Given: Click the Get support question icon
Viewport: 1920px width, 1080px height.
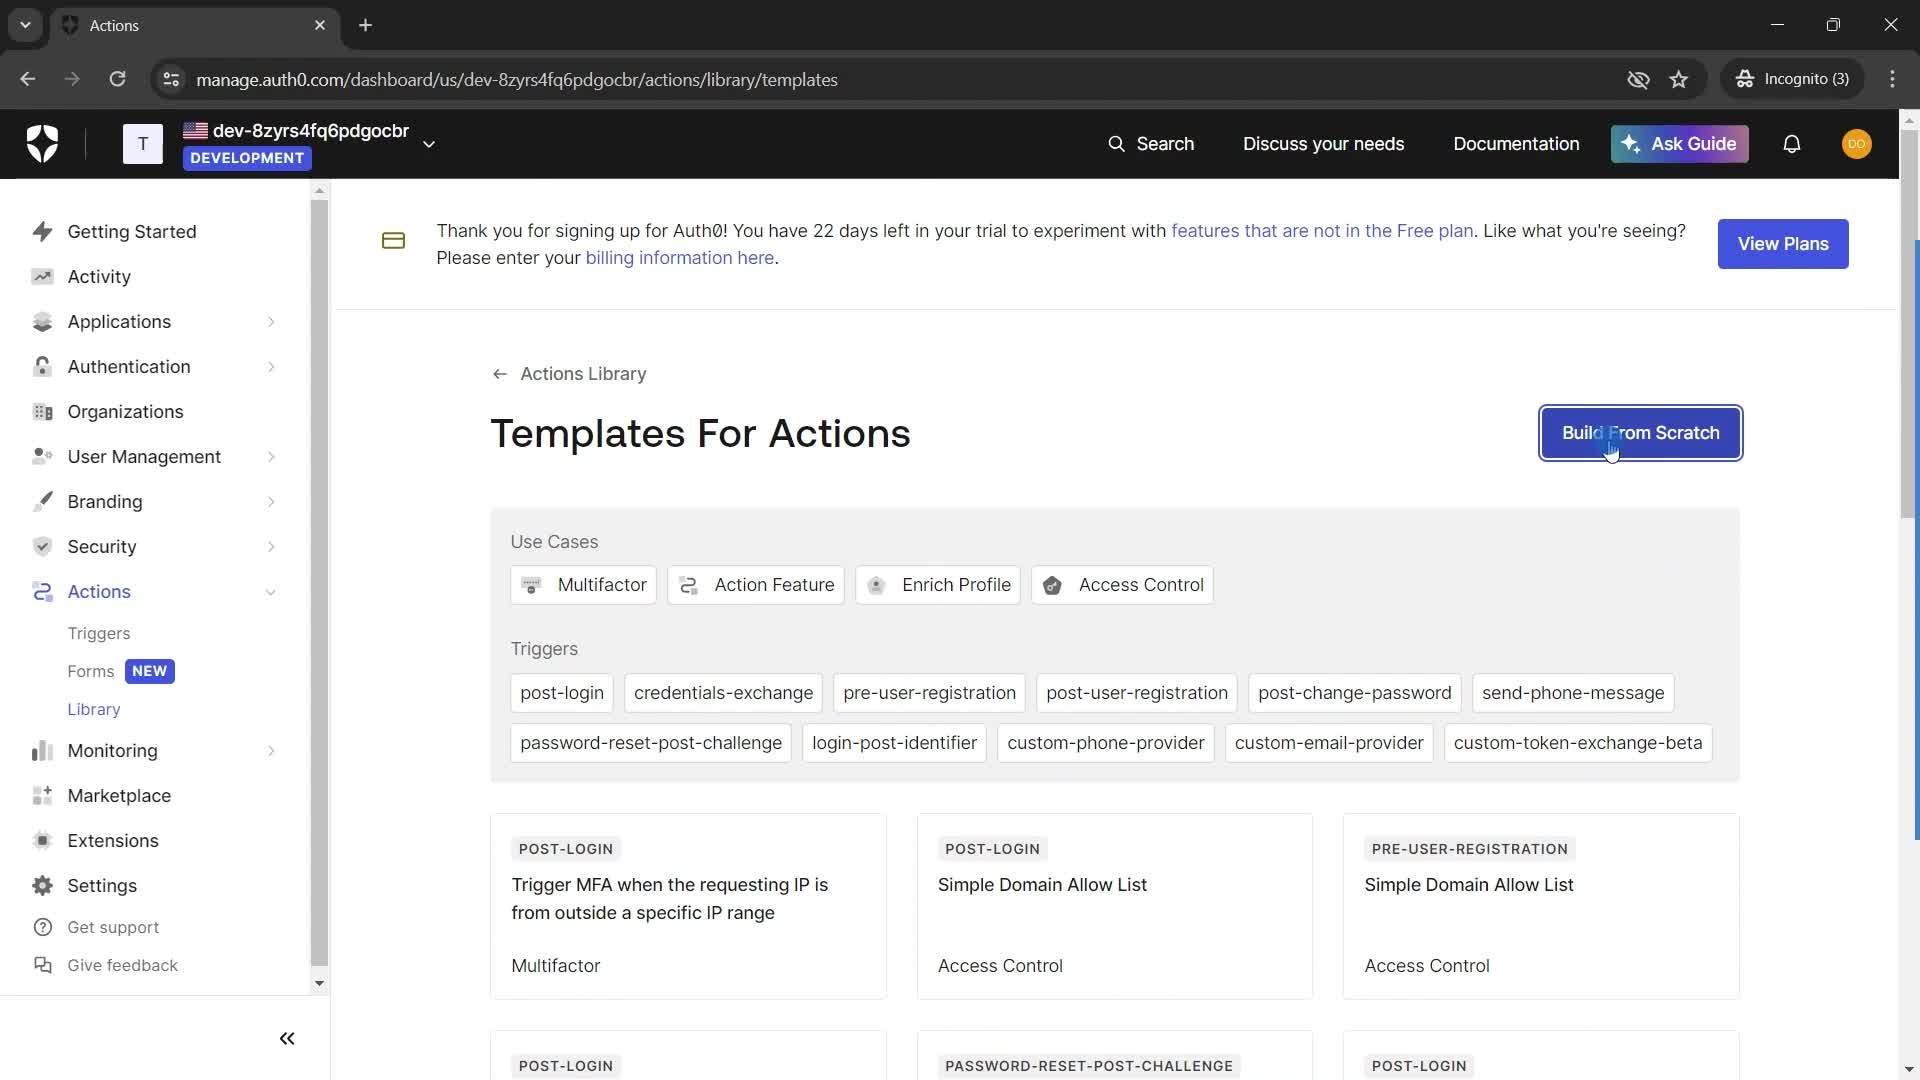Looking at the screenshot, I should pos(42,928).
